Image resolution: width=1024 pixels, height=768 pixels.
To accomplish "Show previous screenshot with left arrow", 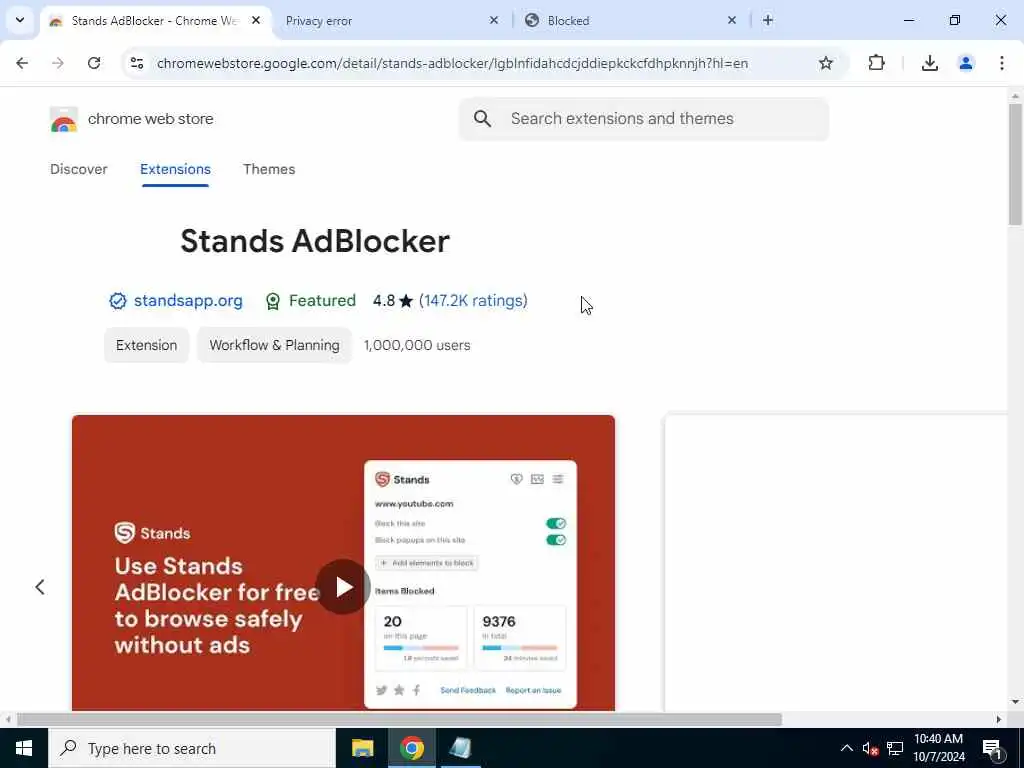I will [x=40, y=586].
